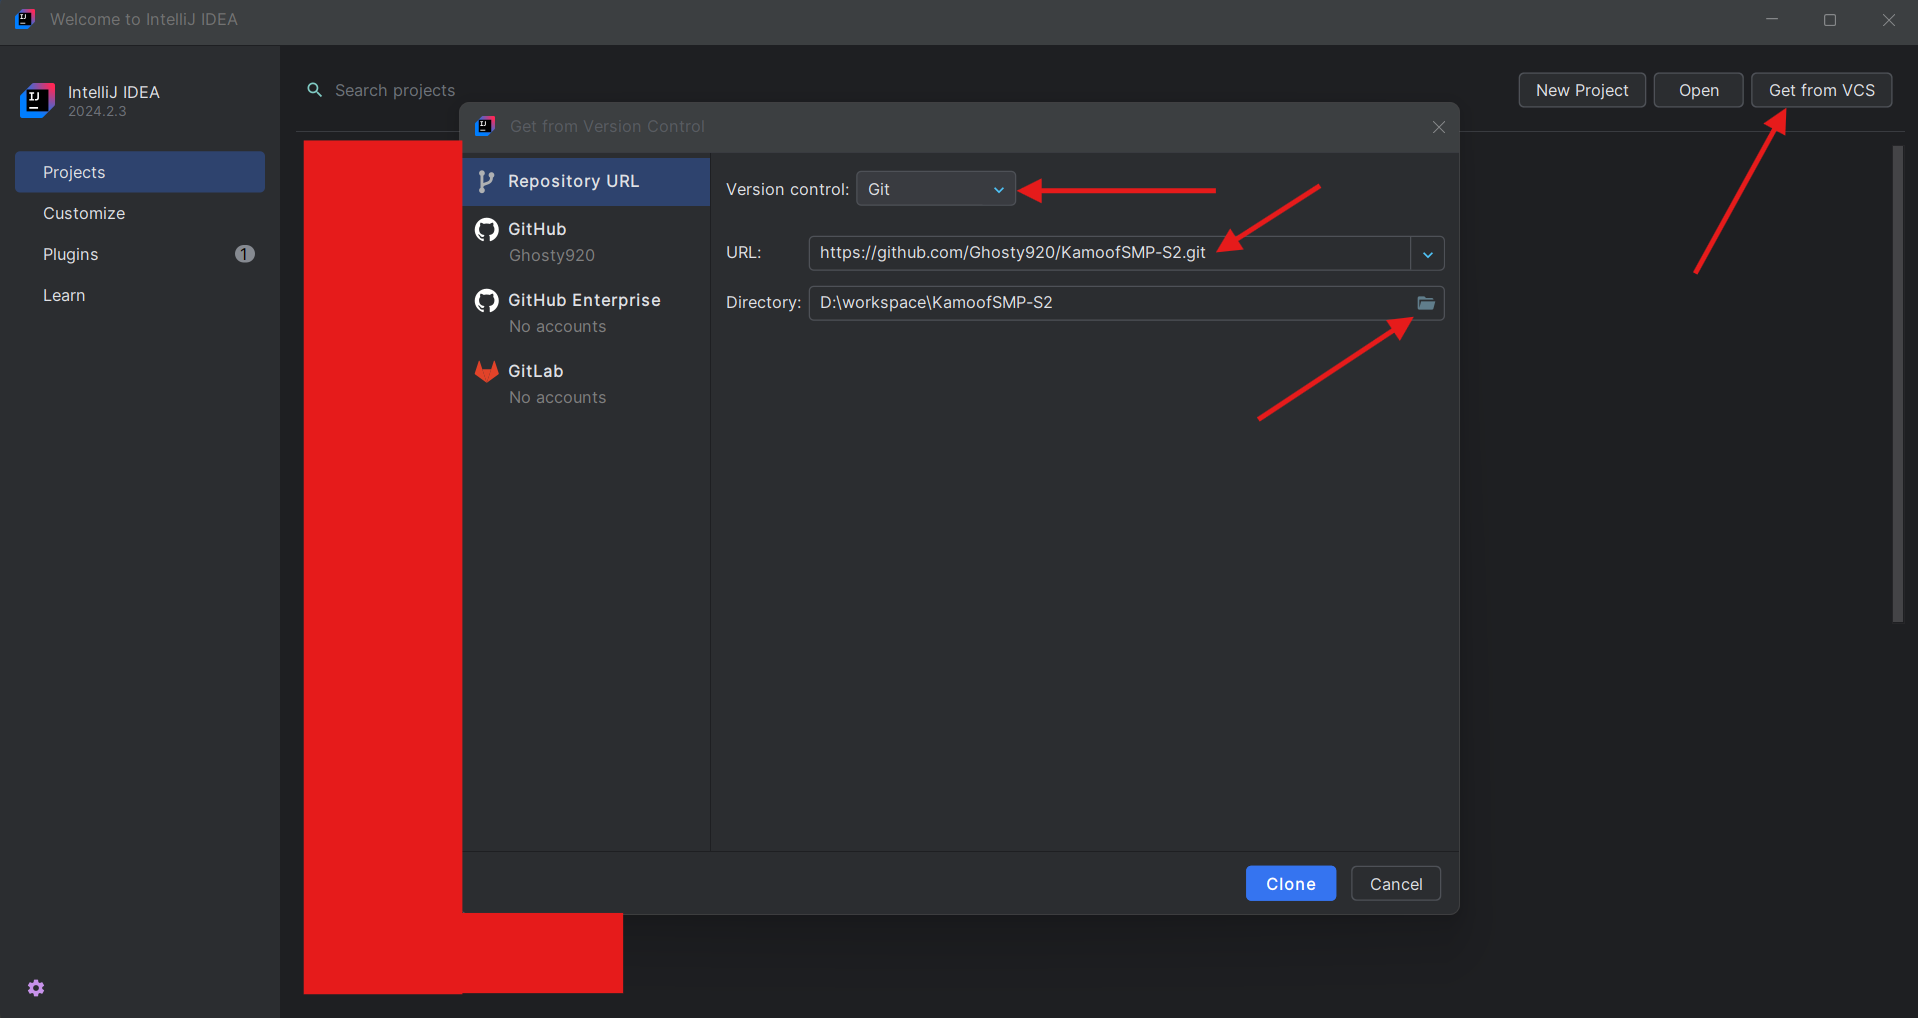Click the GitHub Enterprise octocat icon
The width and height of the screenshot is (1918, 1018).
(x=486, y=300)
